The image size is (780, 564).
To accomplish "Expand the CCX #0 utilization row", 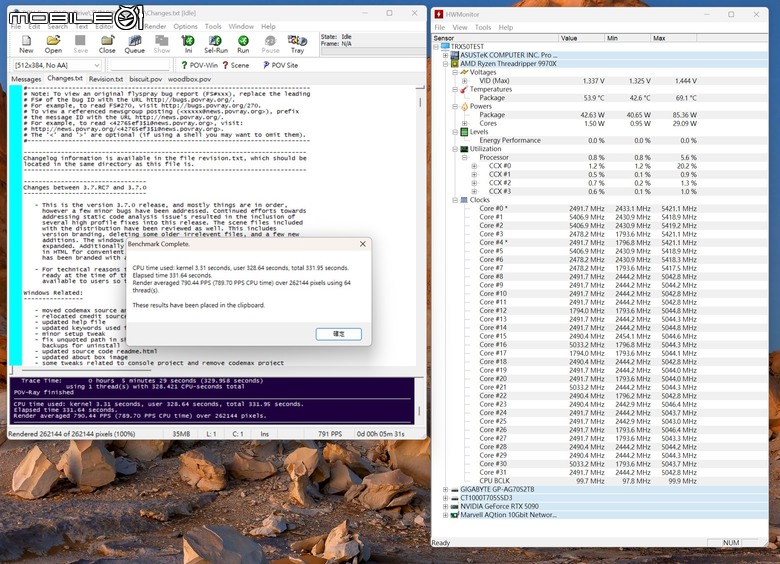I will 474,166.
